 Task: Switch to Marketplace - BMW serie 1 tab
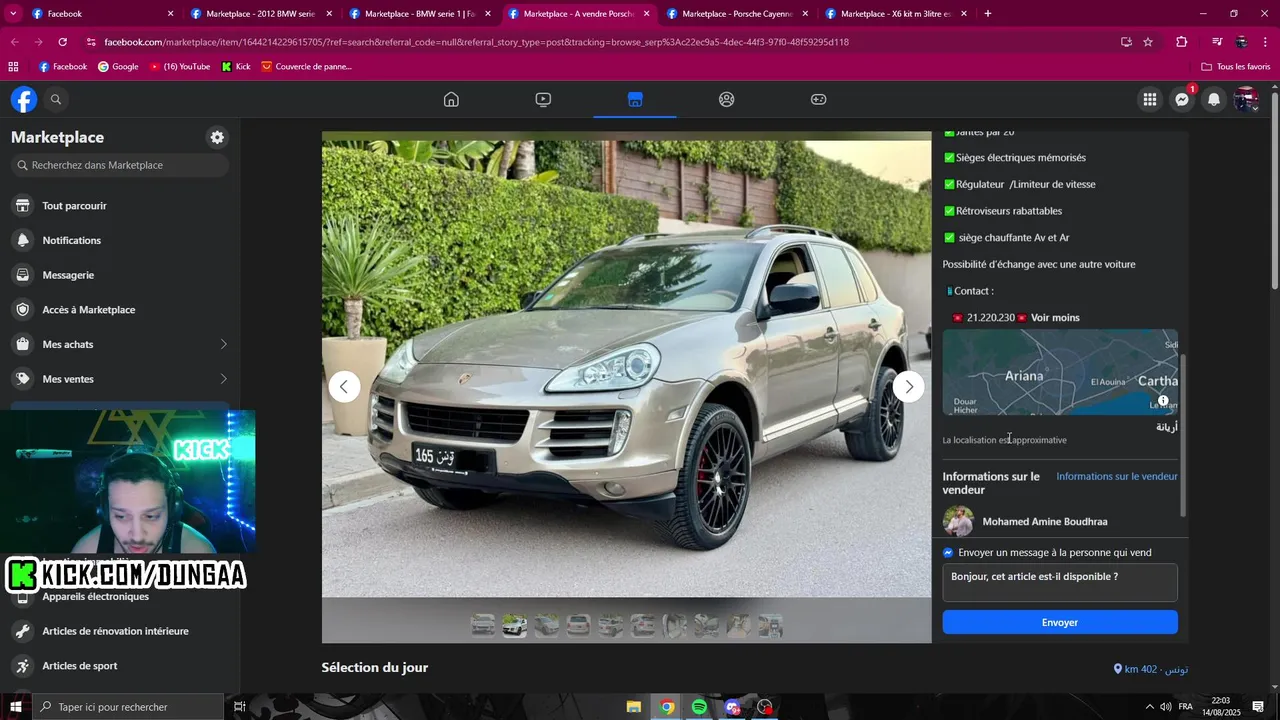click(x=419, y=13)
